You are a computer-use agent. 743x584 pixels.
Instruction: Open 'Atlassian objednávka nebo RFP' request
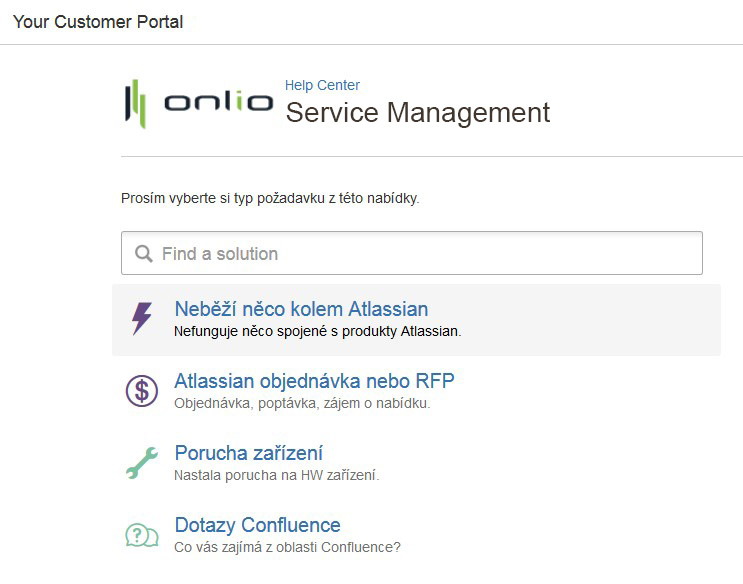click(x=315, y=381)
